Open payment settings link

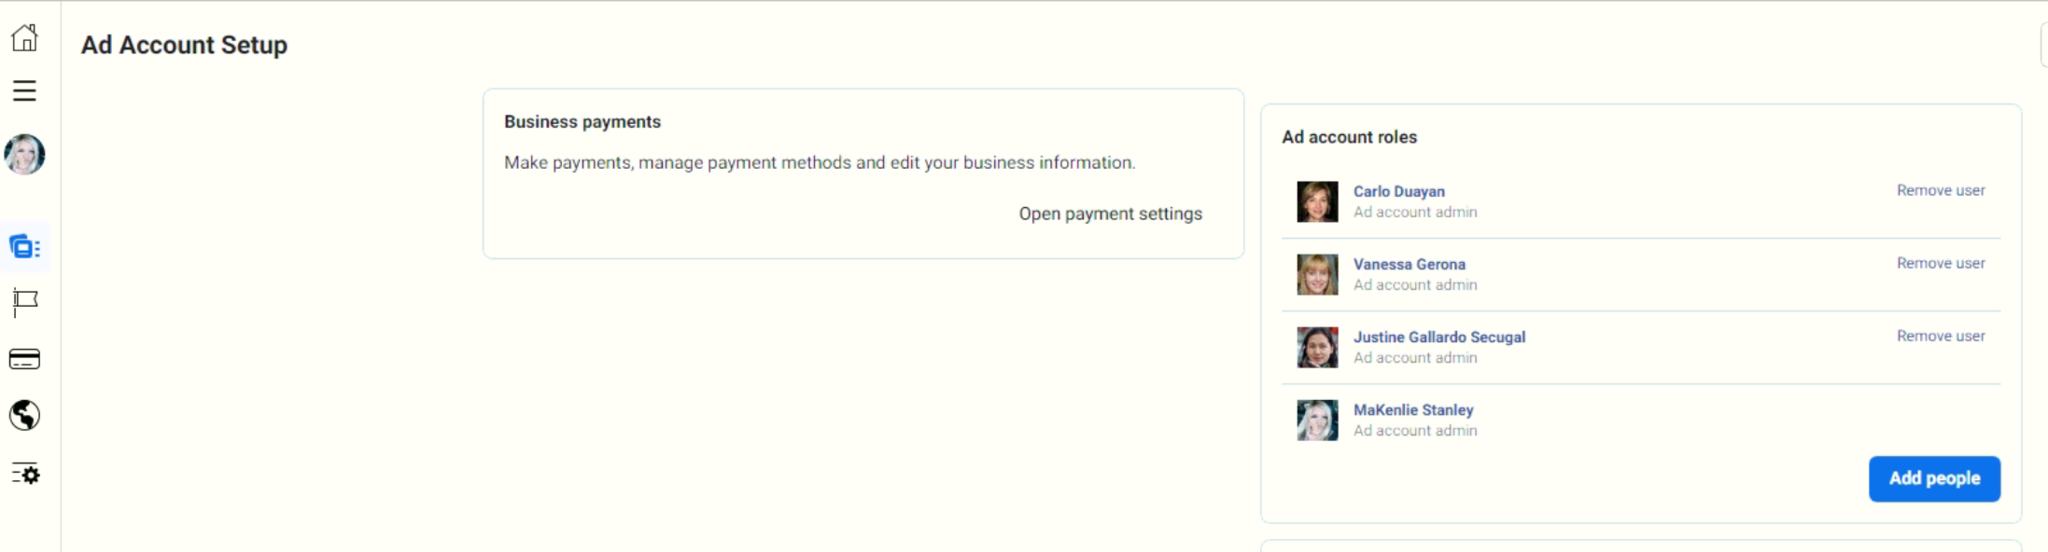[1110, 214]
